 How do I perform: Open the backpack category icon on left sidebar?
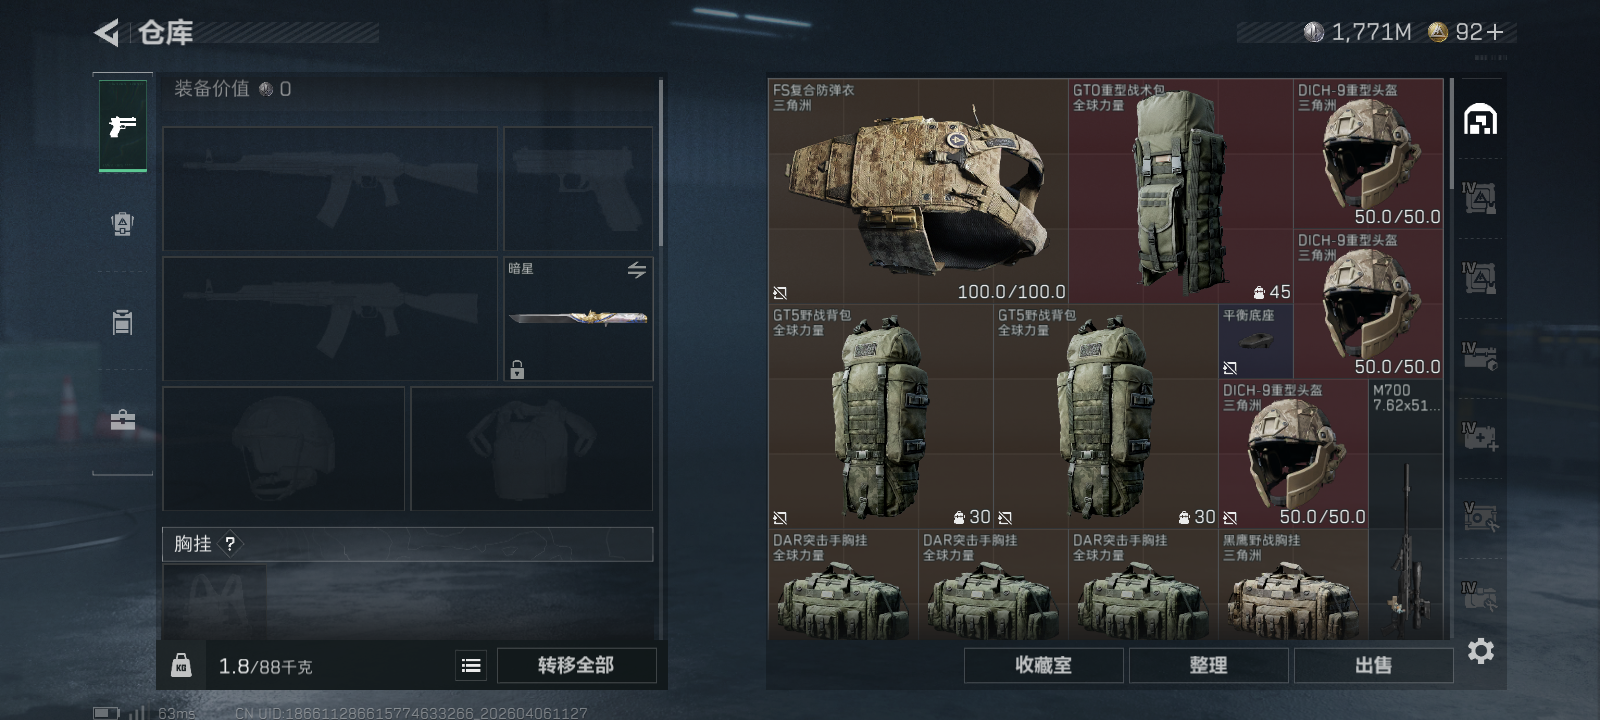(123, 223)
